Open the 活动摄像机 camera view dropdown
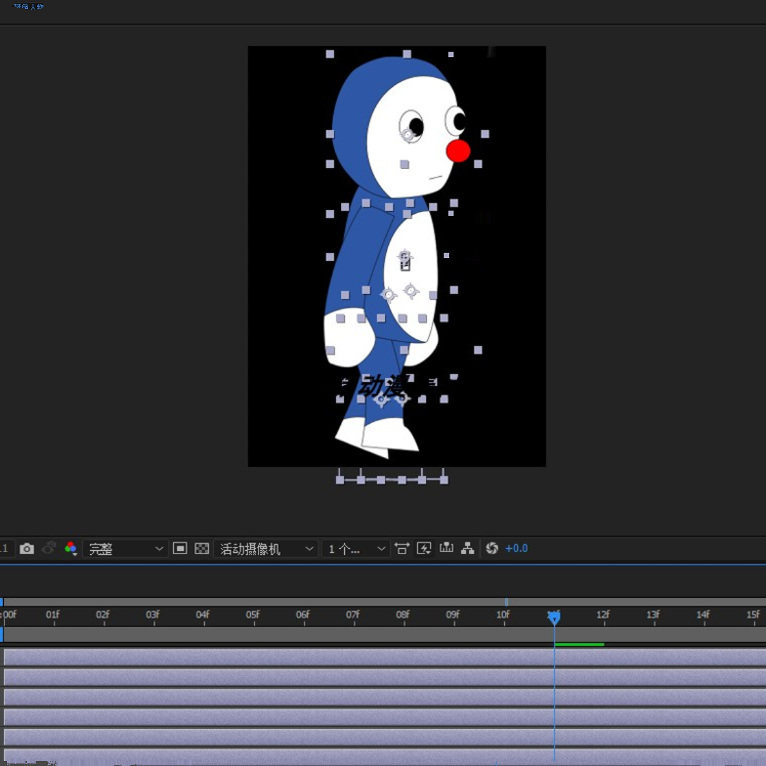 click(x=265, y=549)
